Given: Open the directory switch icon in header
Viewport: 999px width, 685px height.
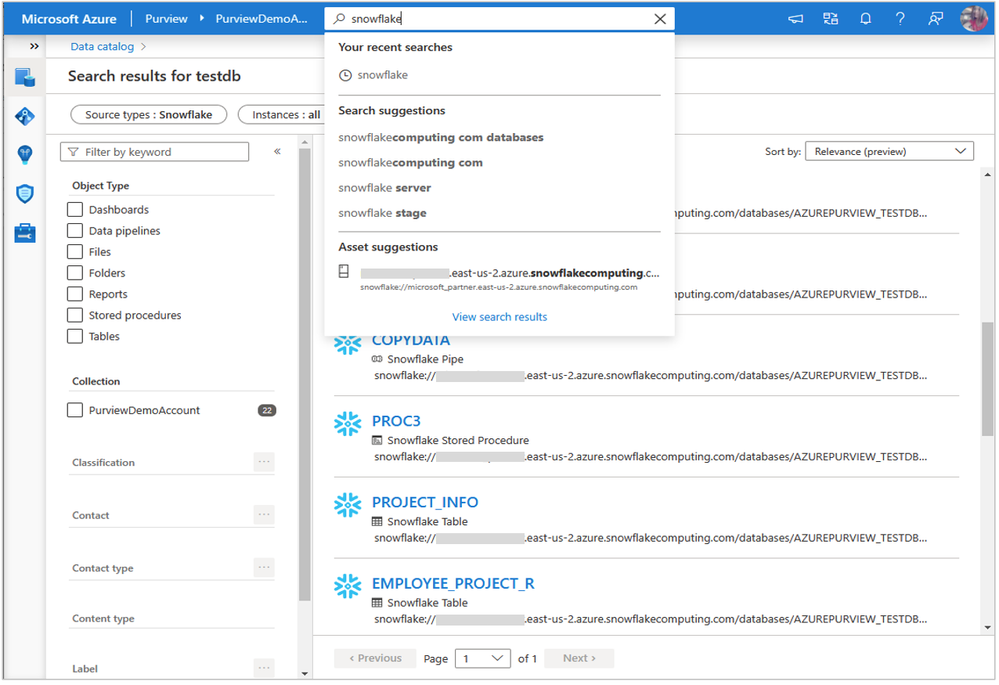Looking at the screenshot, I should [831, 19].
